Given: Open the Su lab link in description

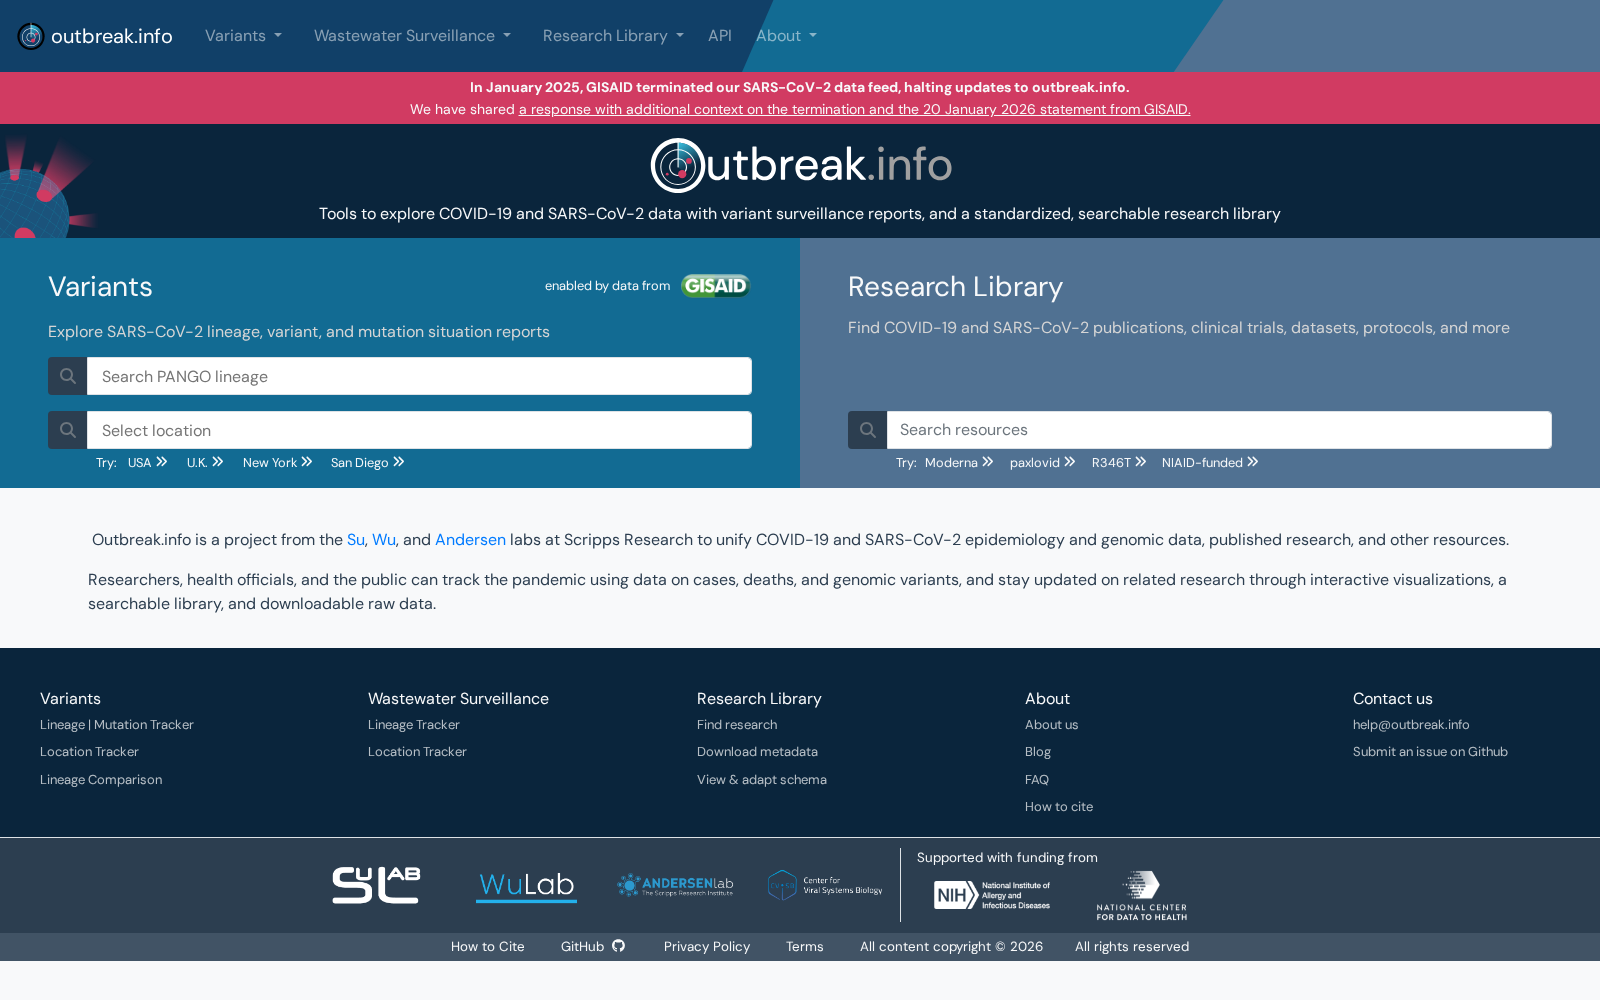Looking at the screenshot, I should [x=355, y=540].
